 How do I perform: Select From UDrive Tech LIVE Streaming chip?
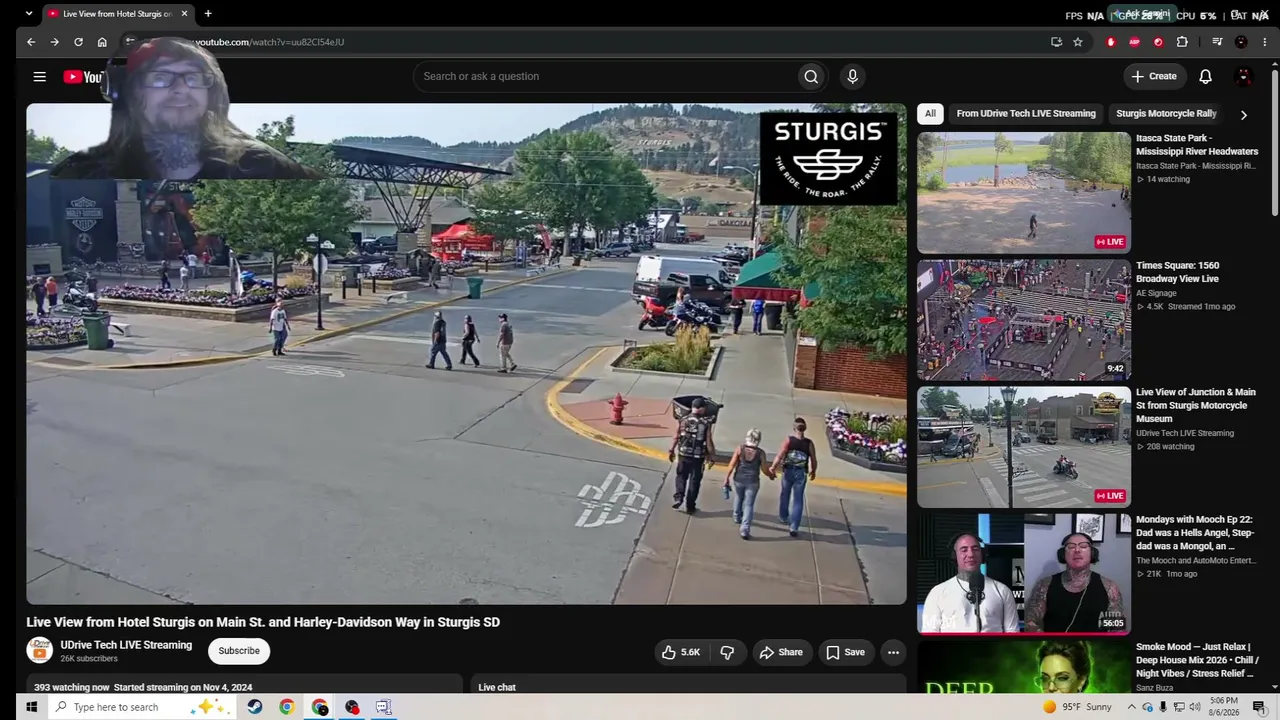pos(1026,114)
